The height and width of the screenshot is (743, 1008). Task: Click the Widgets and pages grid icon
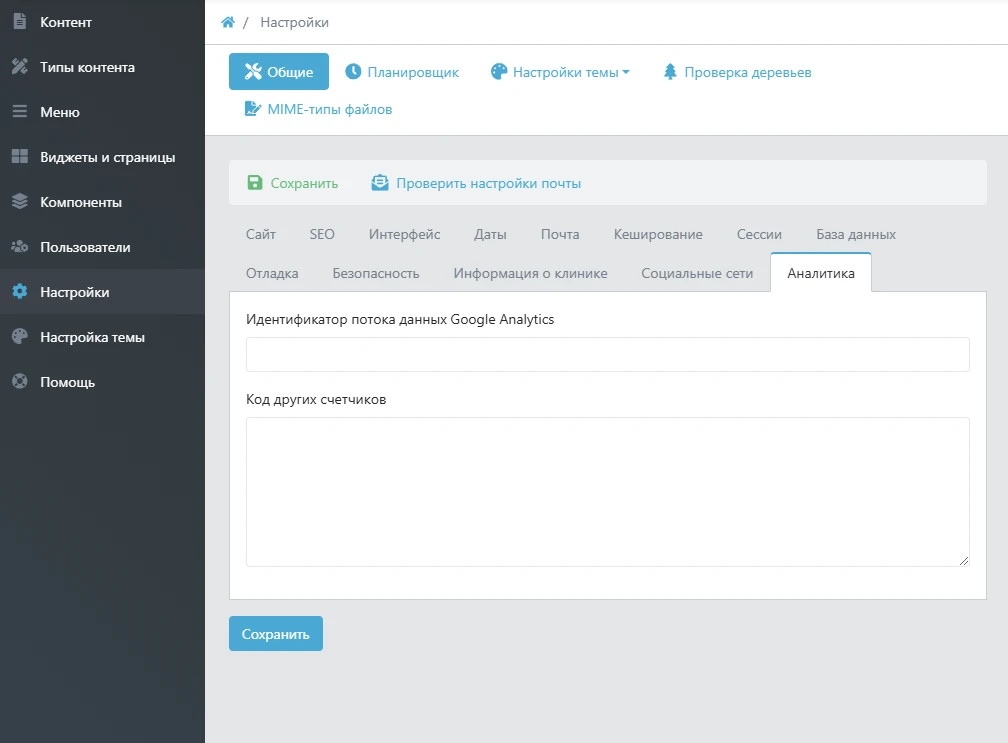coord(19,157)
